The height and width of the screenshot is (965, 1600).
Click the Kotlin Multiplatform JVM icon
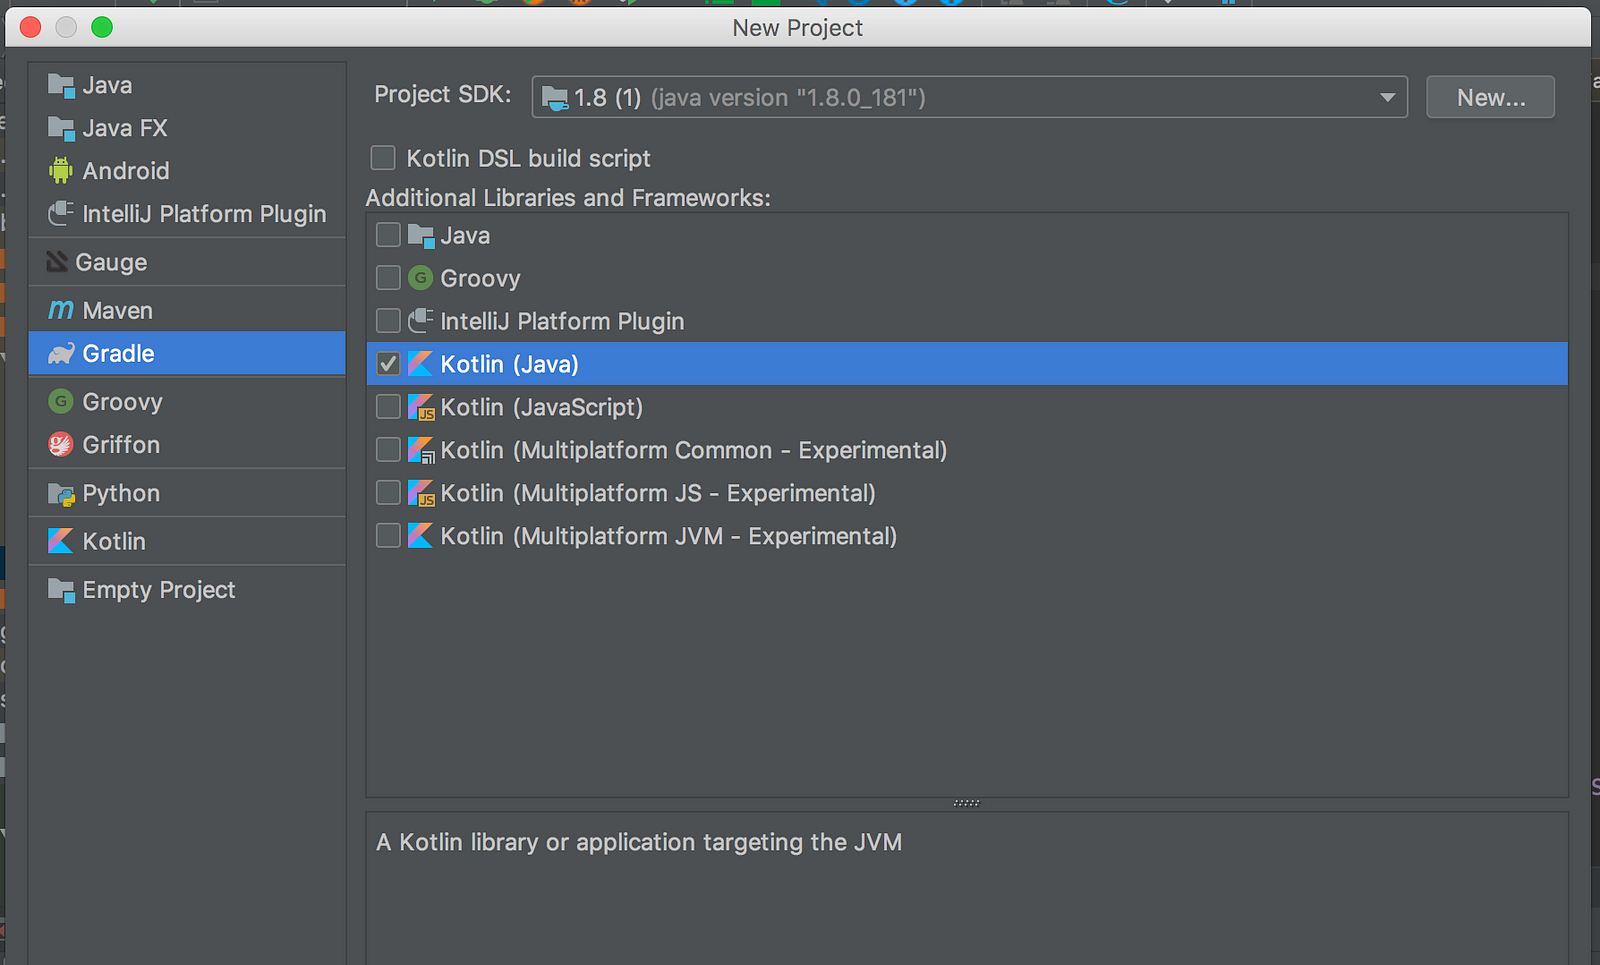[x=421, y=536]
